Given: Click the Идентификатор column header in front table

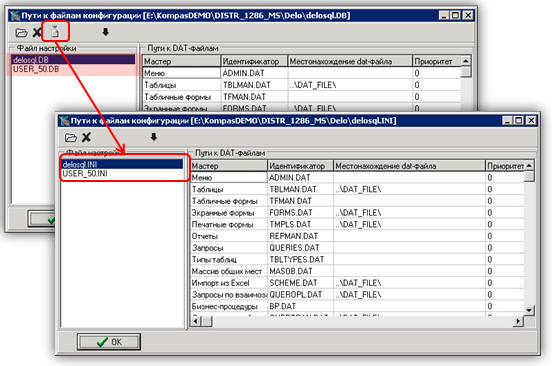Looking at the screenshot, I should [300, 166].
